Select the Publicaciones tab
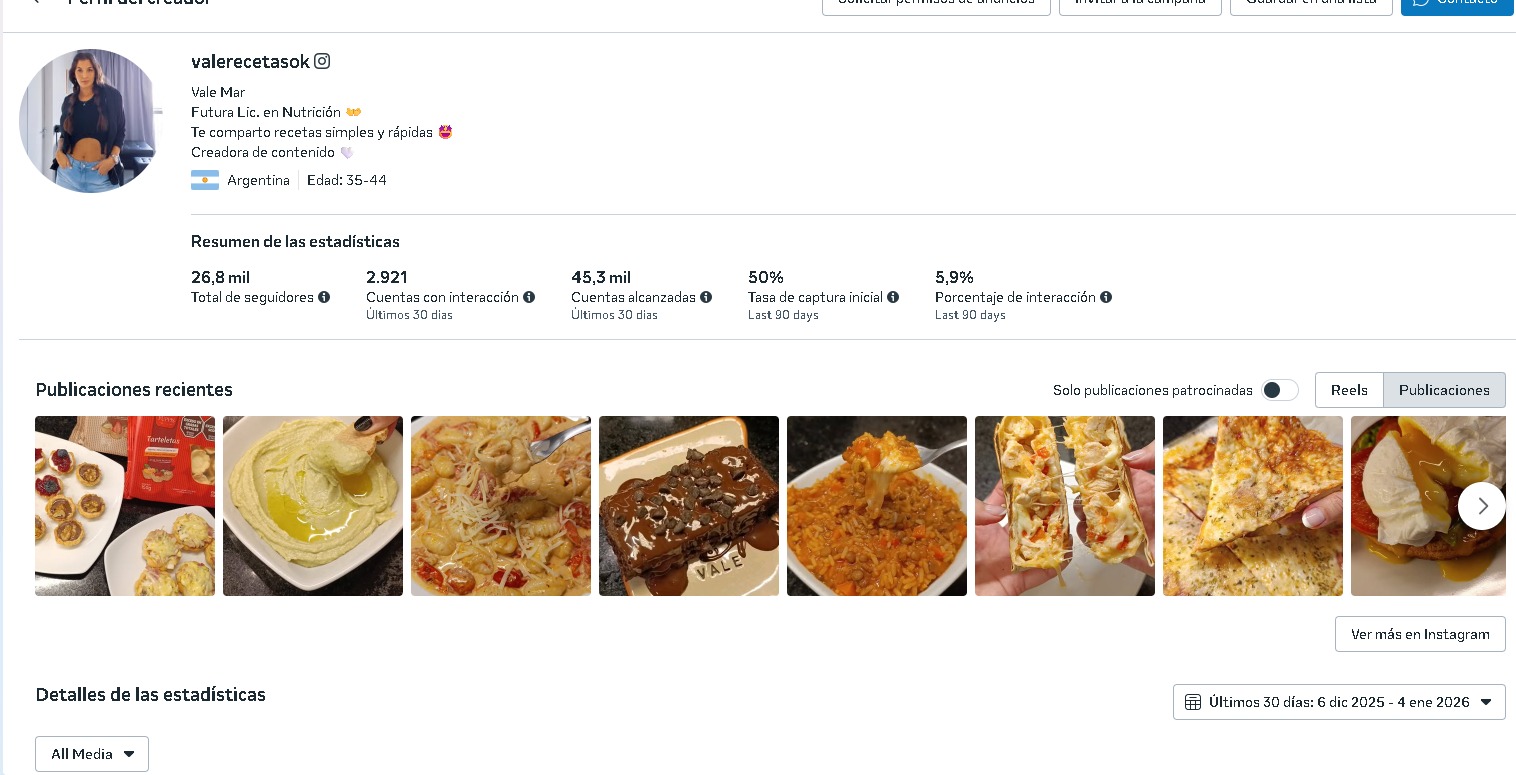 (1444, 390)
